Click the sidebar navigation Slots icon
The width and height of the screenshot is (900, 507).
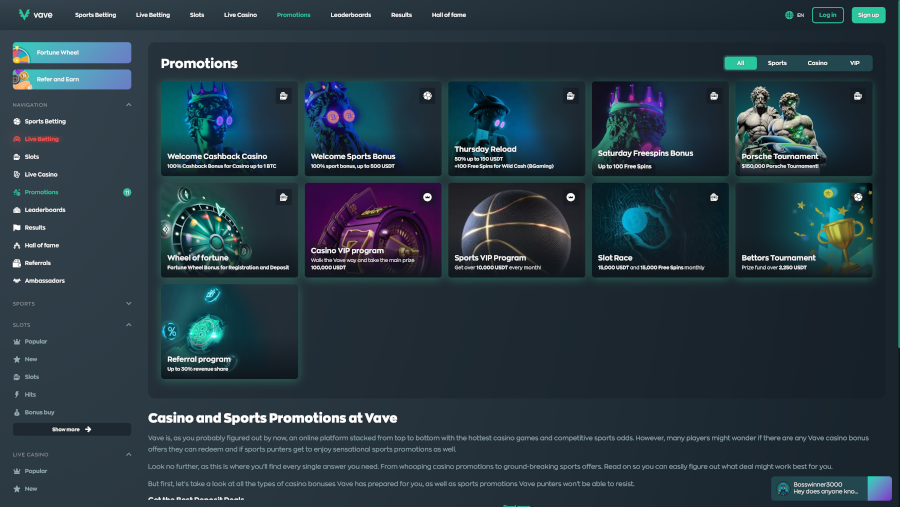coord(17,157)
